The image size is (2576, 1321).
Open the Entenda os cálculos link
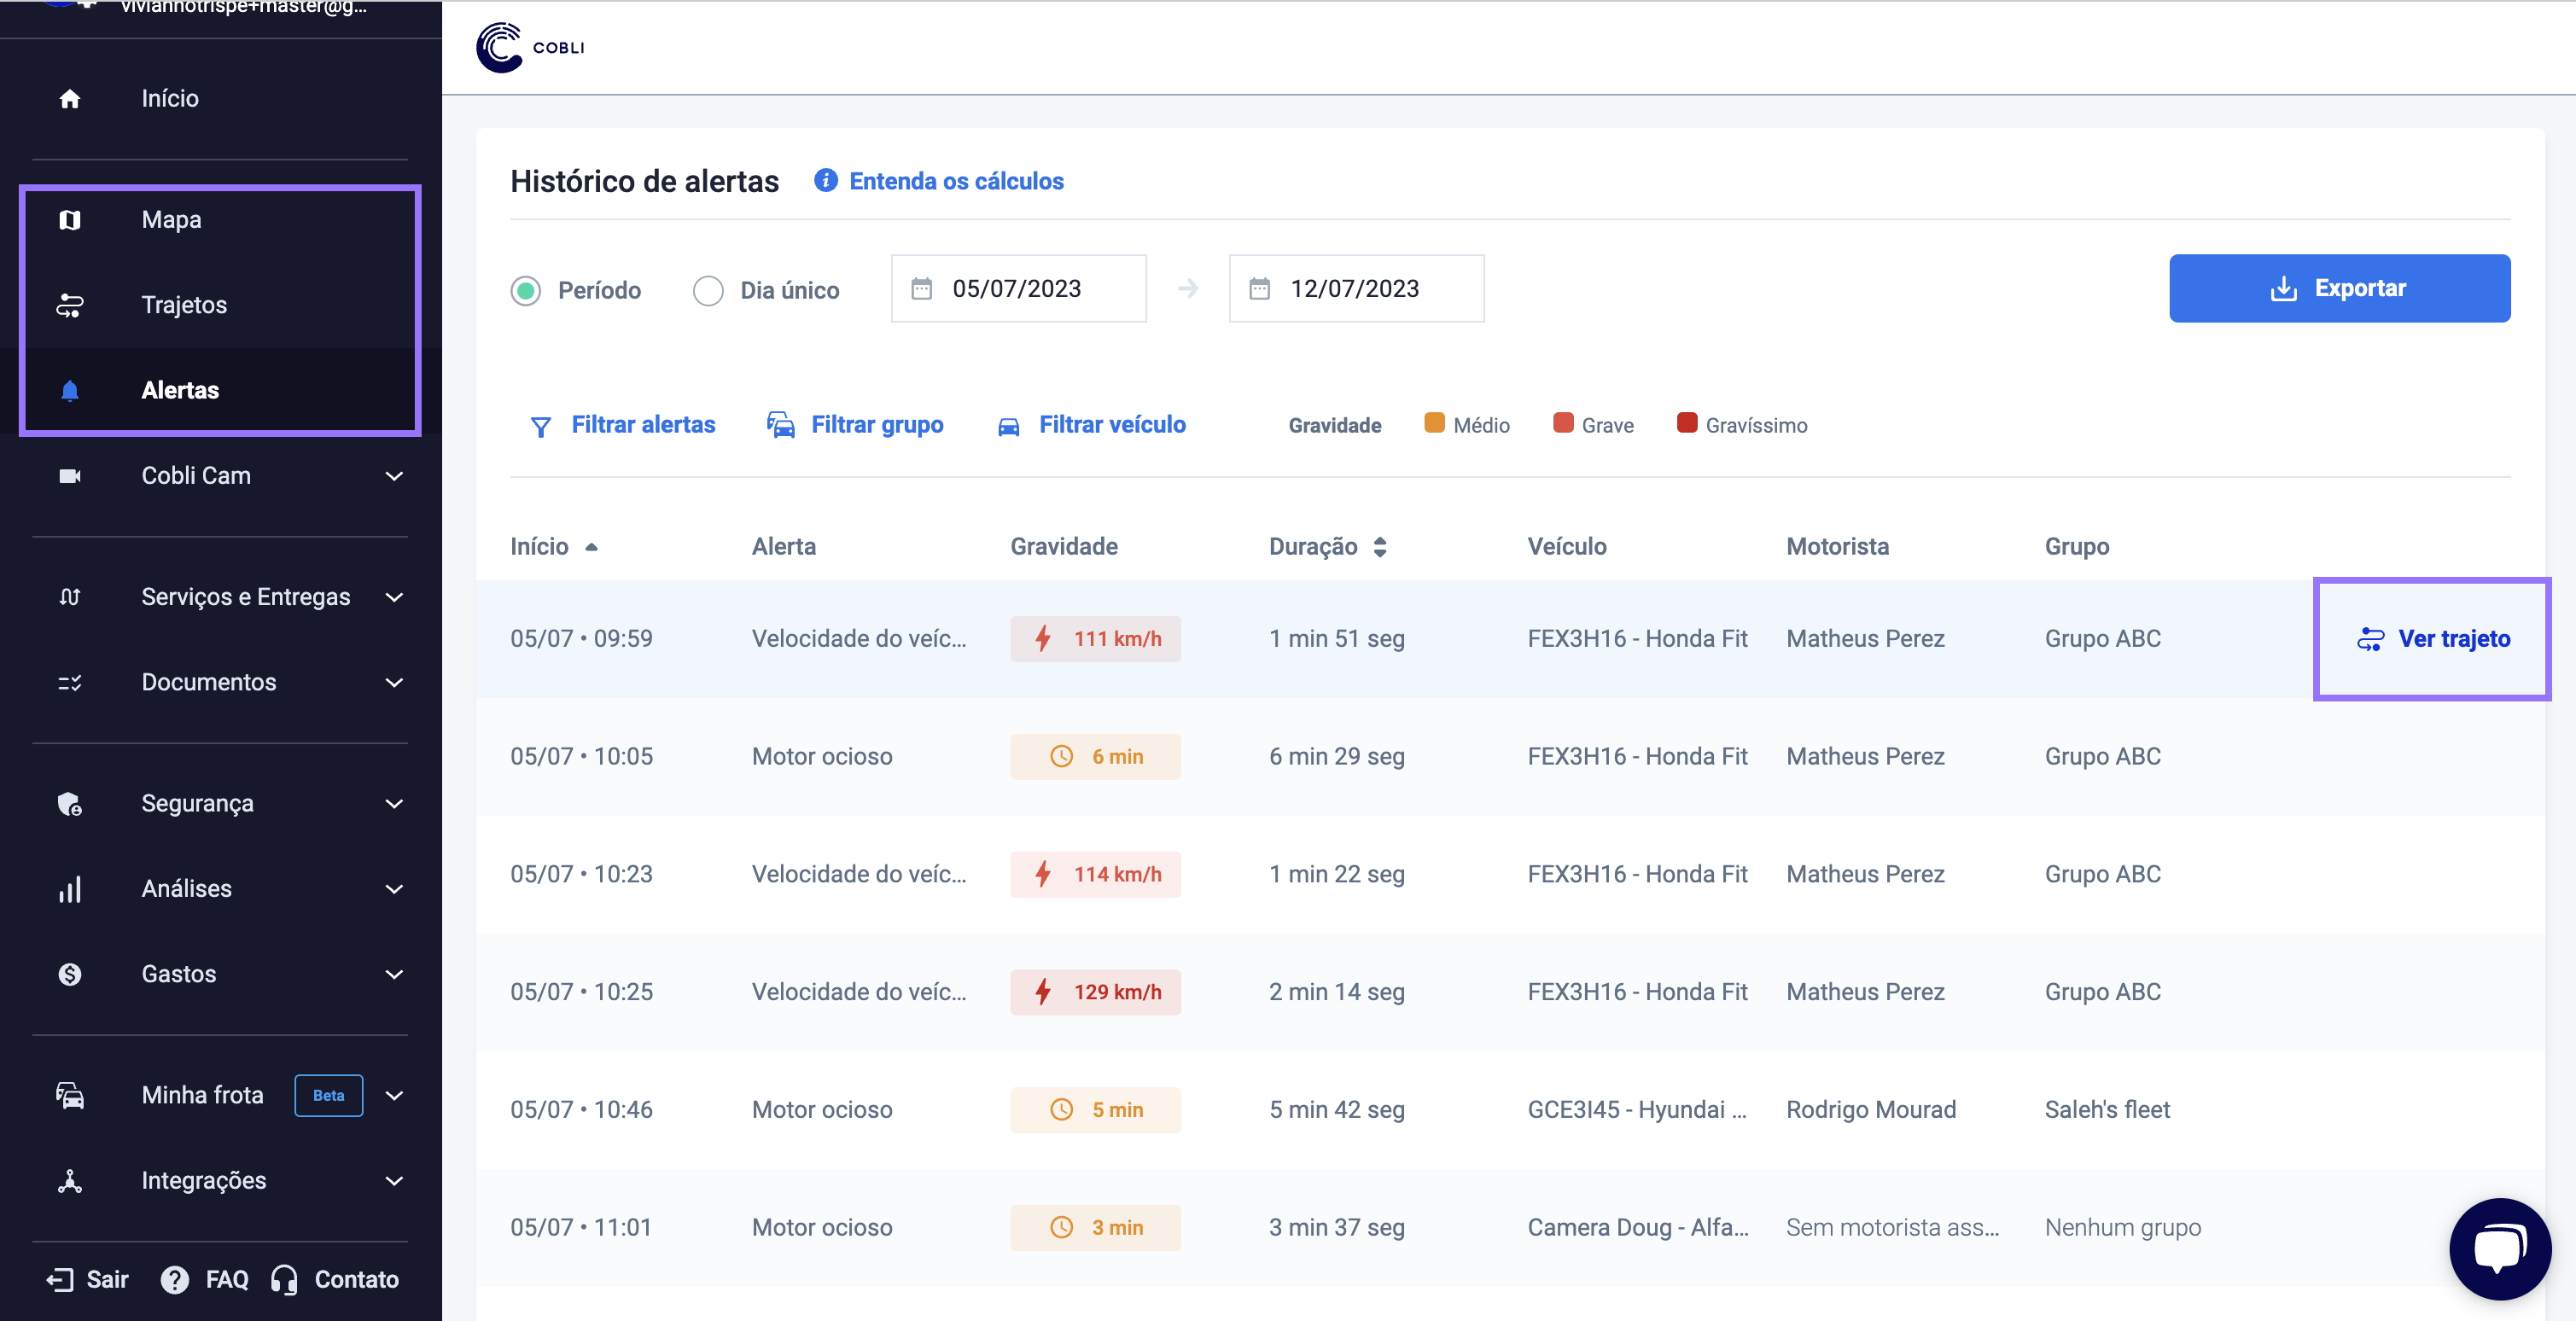pos(956,181)
